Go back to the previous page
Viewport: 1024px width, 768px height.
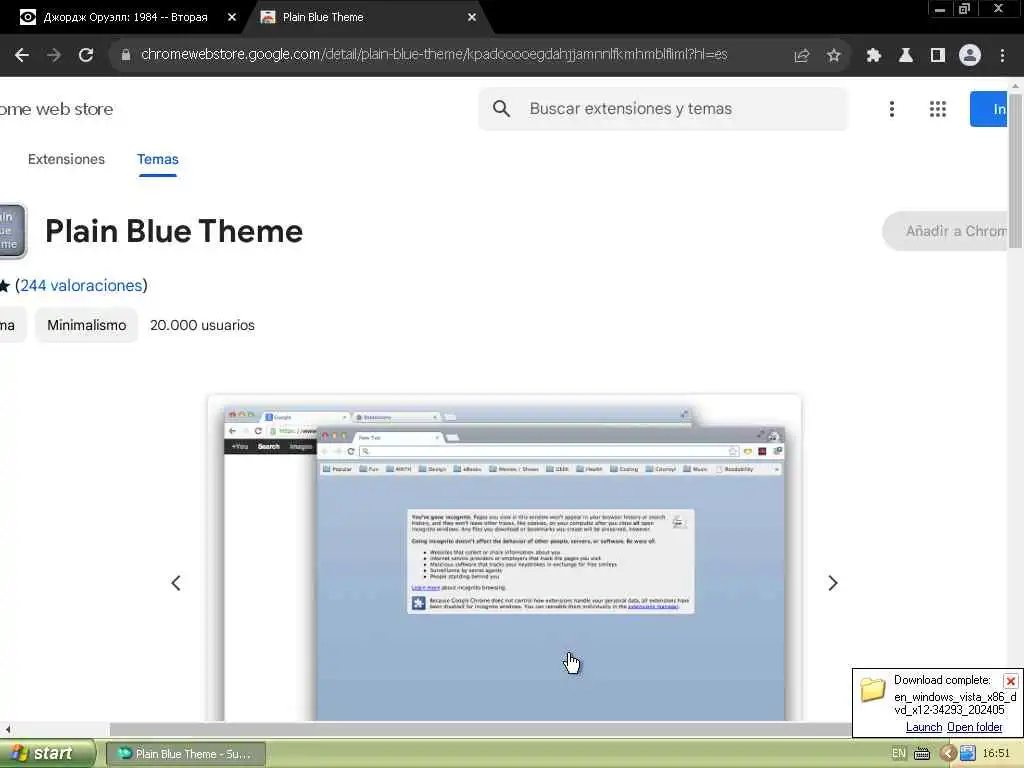pyautogui.click(x=22, y=55)
